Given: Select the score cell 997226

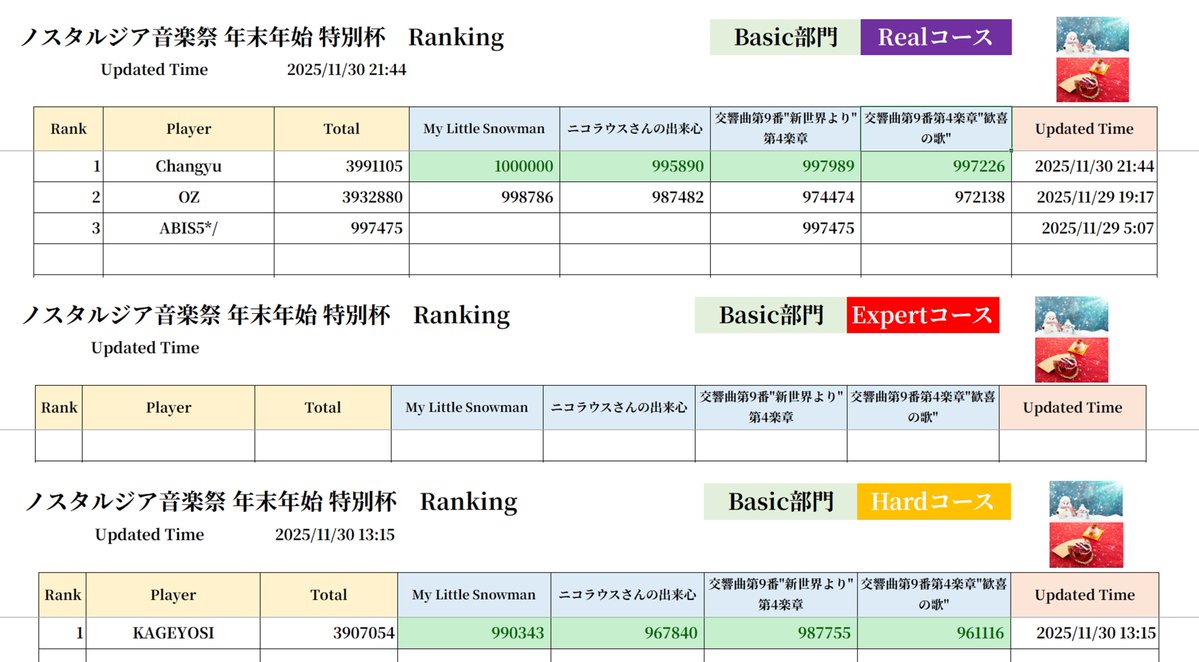Looking at the screenshot, I should (936, 166).
